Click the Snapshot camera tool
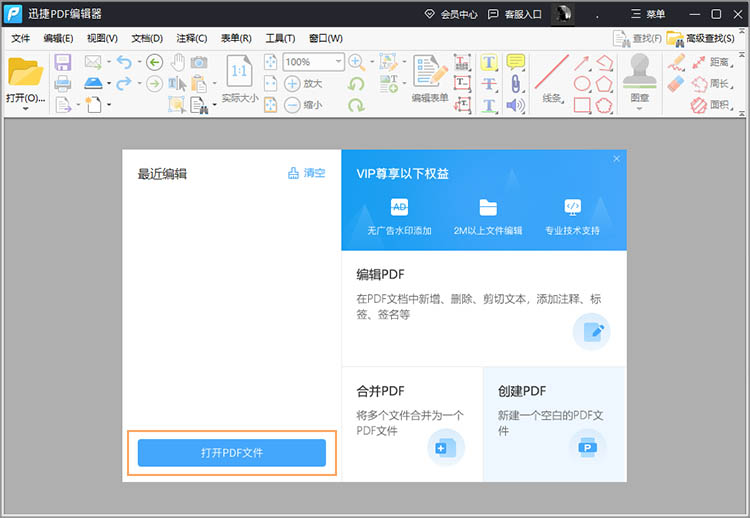The image size is (750, 518). [x=199, y=62]
